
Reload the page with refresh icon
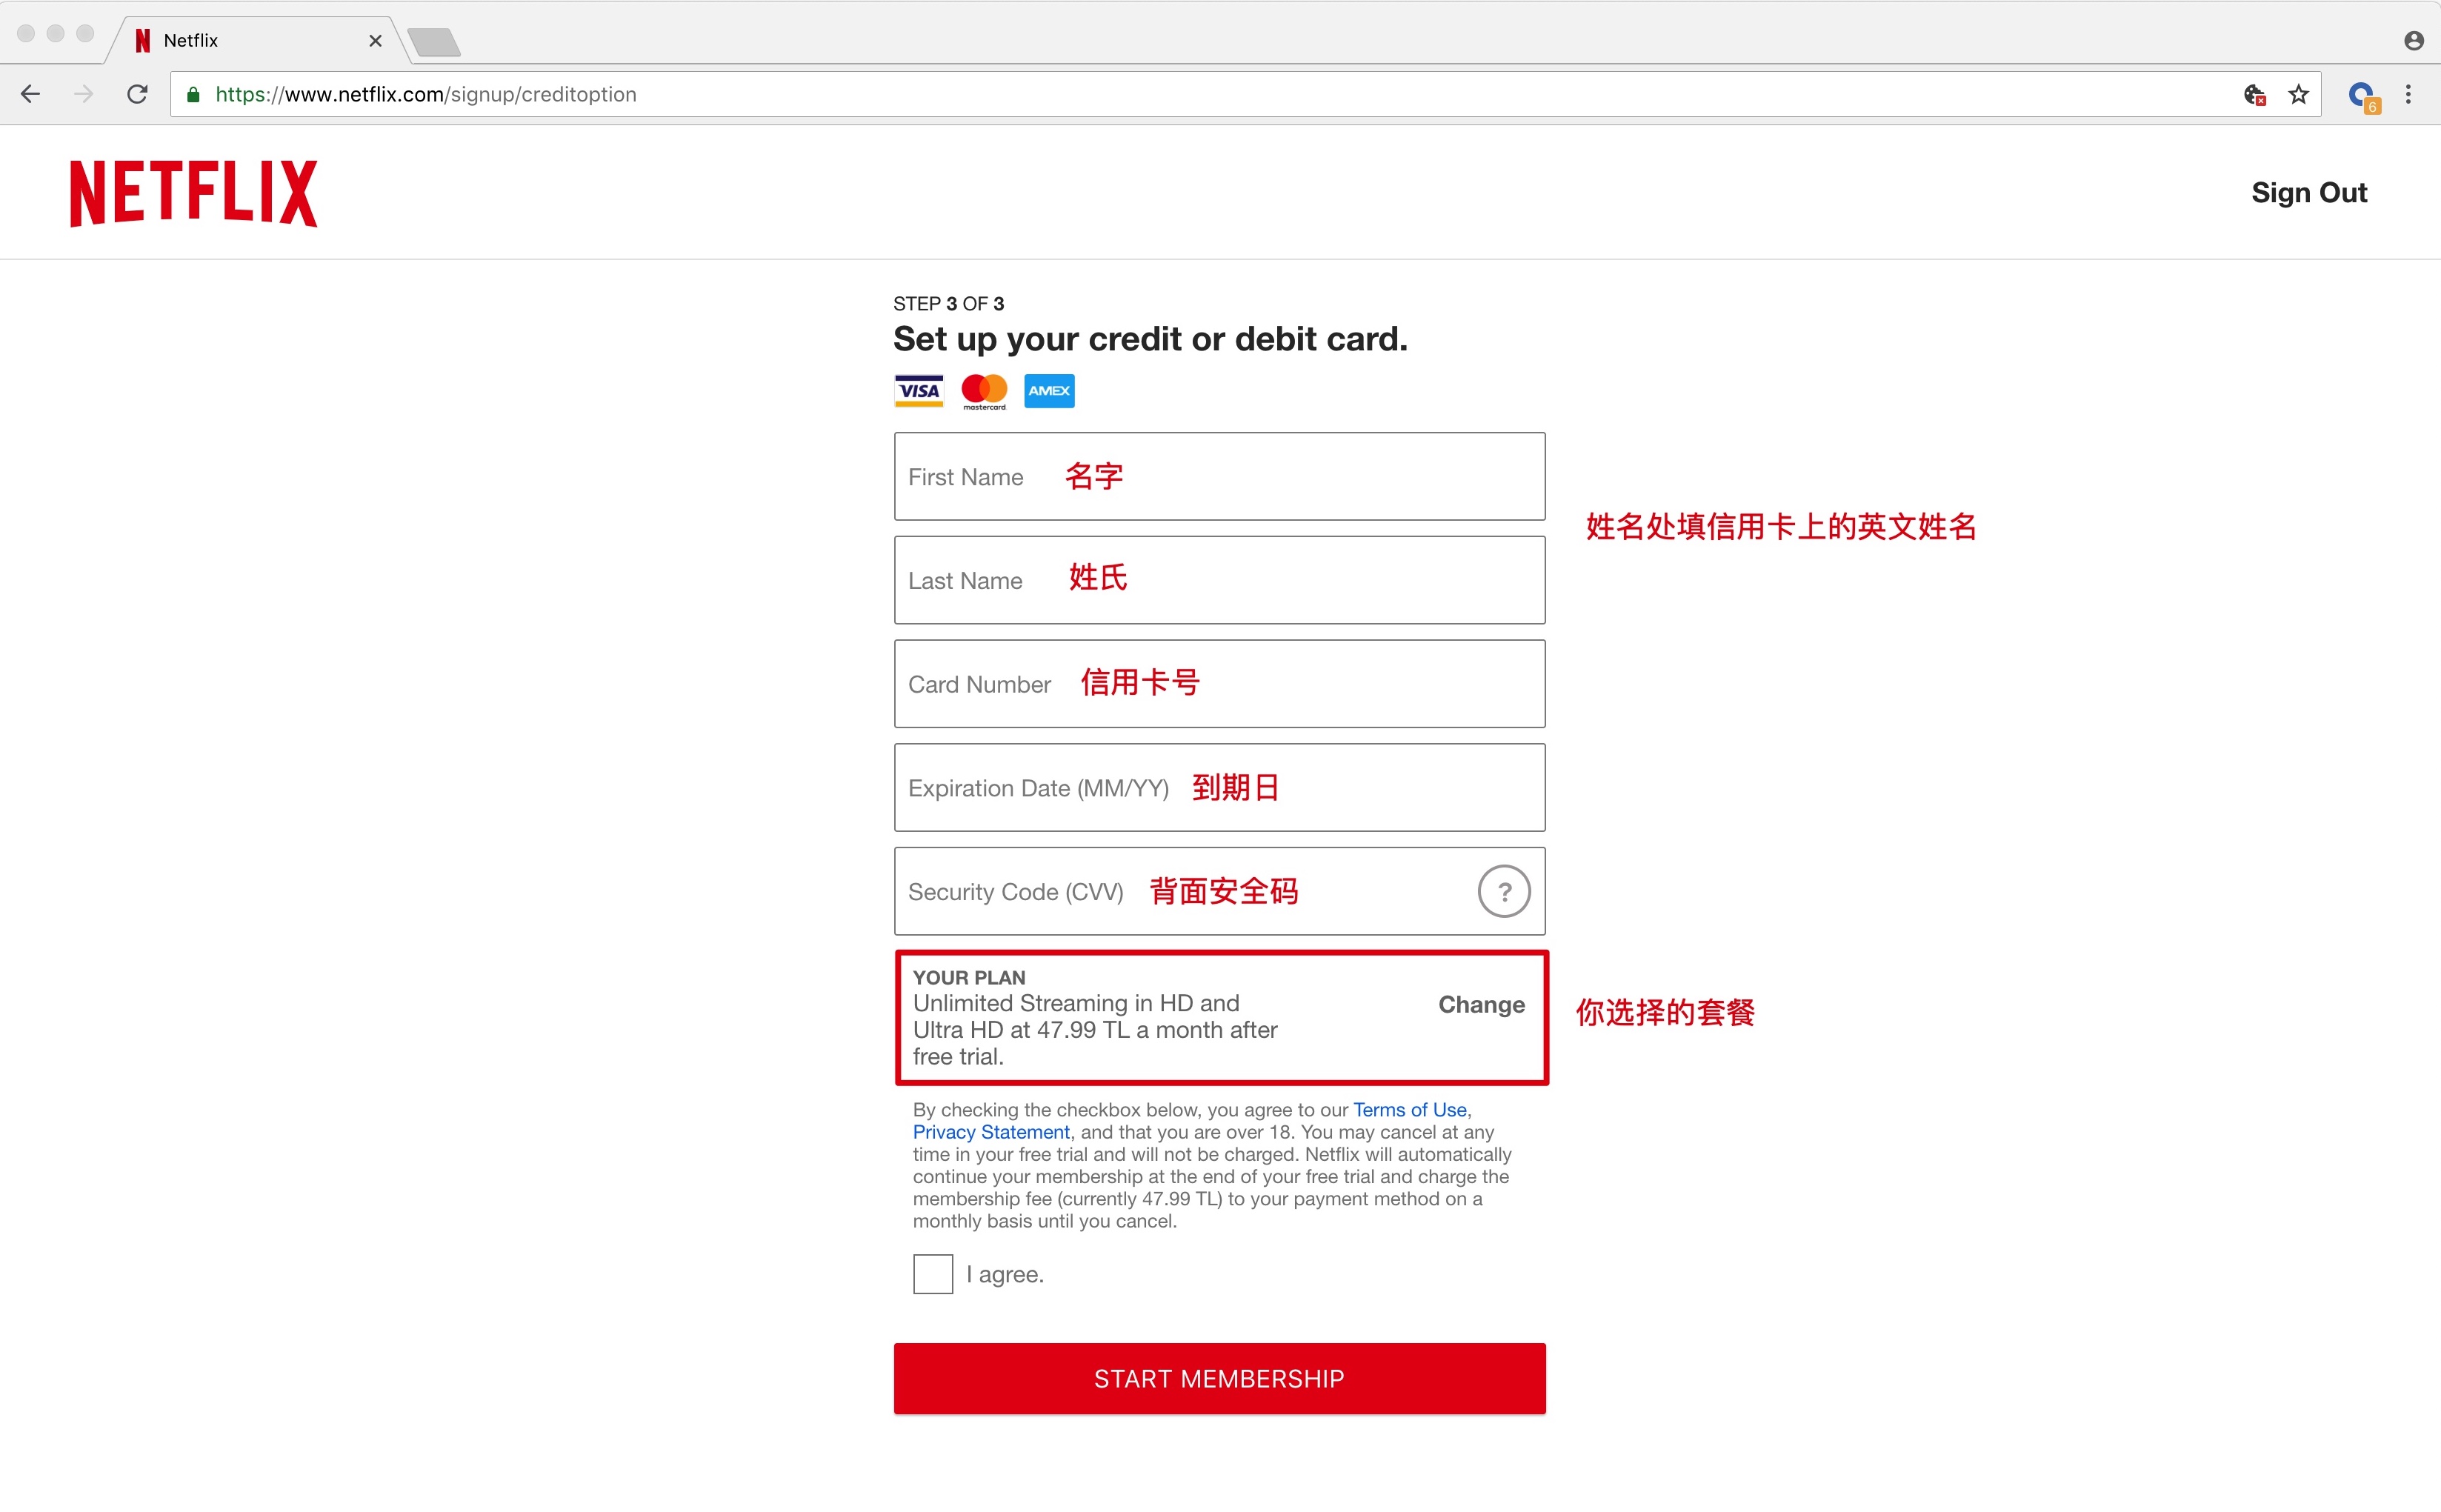[x=138, y=94]
